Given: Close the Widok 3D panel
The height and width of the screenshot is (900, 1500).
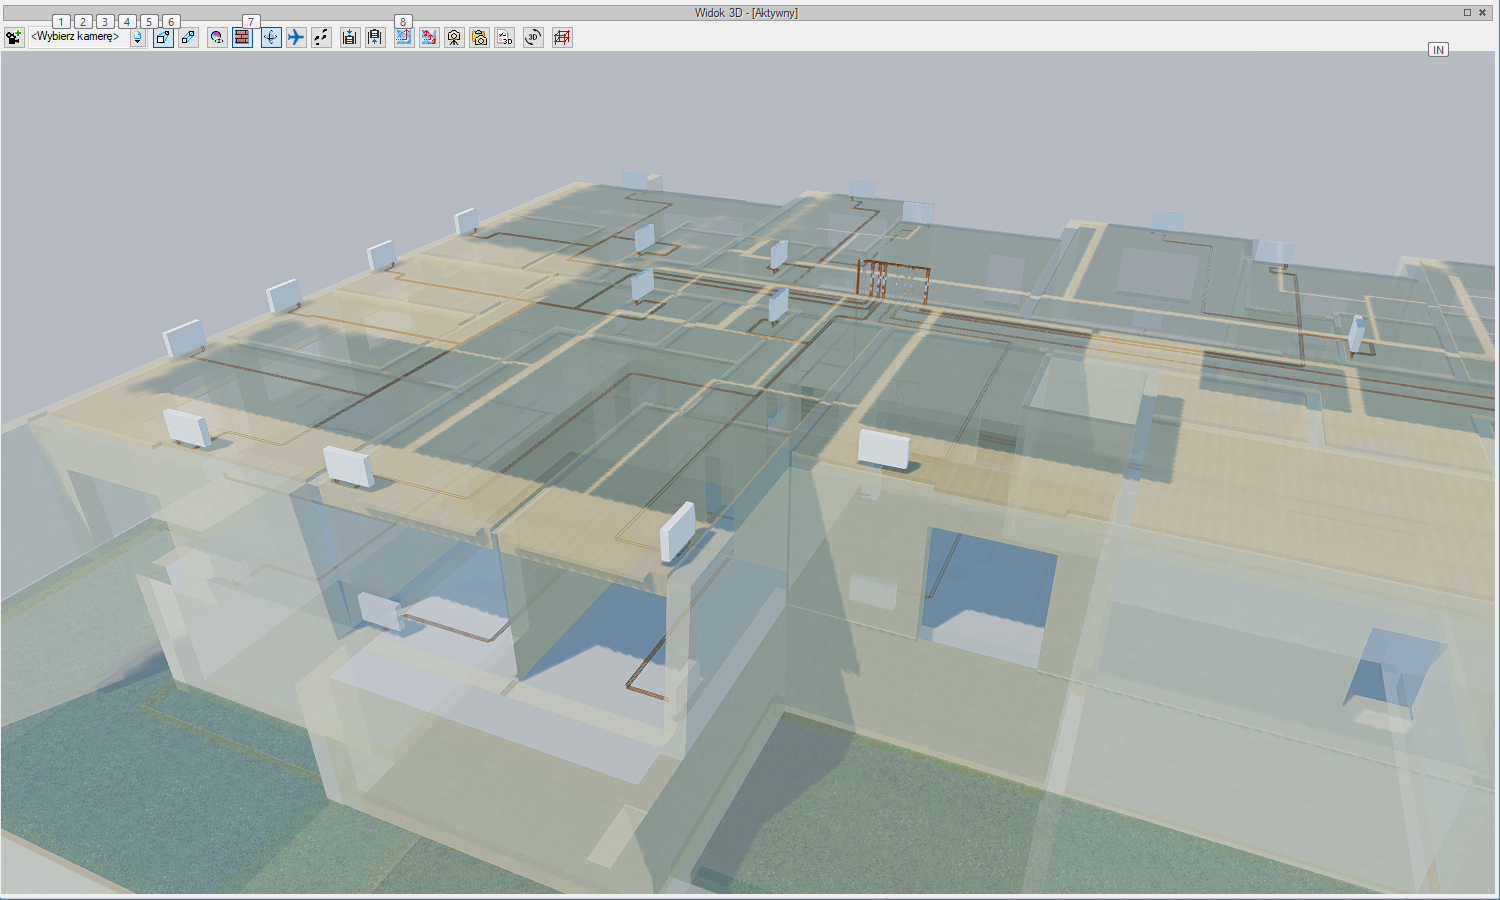Looking at the screenshot, I should [x=1482, y=12].
